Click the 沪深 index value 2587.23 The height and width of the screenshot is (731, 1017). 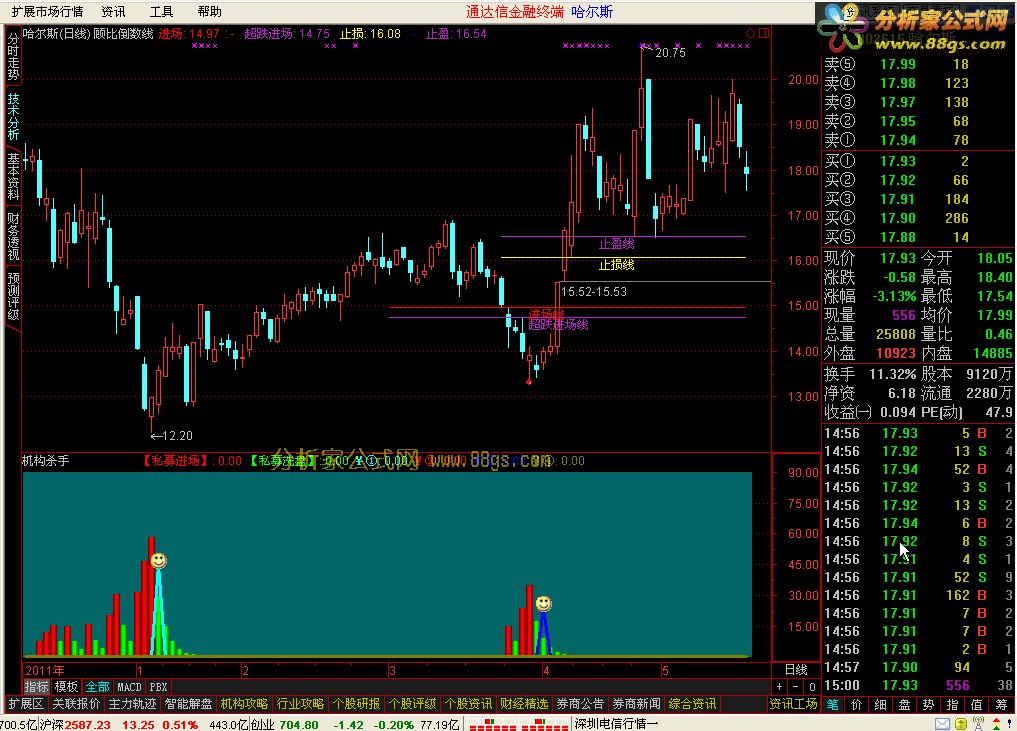88,725
